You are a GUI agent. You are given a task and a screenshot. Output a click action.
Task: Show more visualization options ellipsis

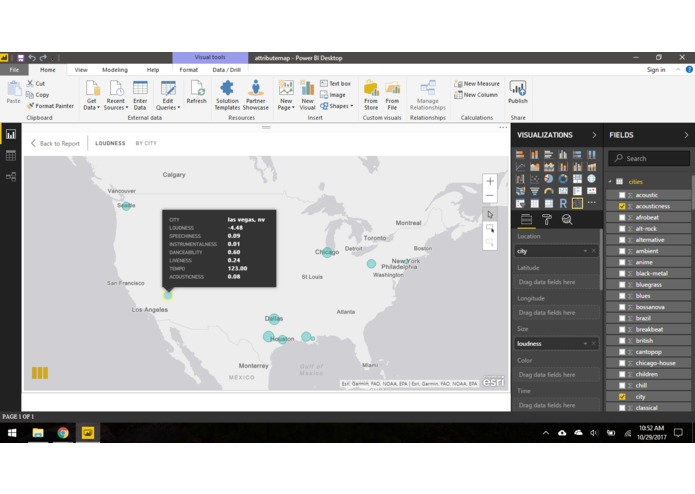point(591,202)
